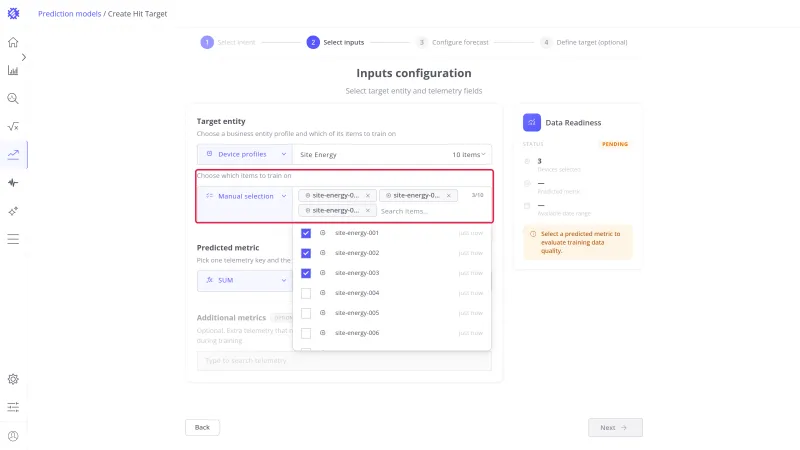The width and height of the screenshot is (800, 450).
Task: Click the app logo icon
Action: tap(13, 14)
